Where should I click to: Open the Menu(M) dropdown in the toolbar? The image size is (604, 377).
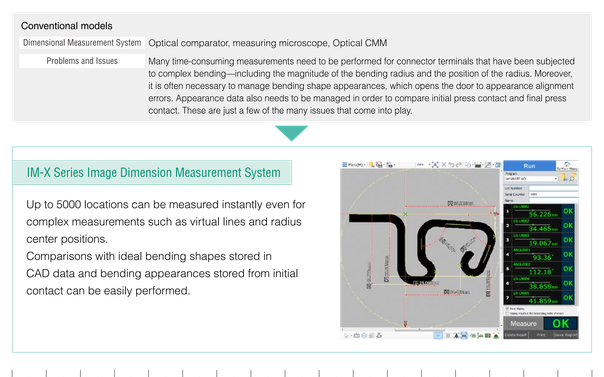354,165
